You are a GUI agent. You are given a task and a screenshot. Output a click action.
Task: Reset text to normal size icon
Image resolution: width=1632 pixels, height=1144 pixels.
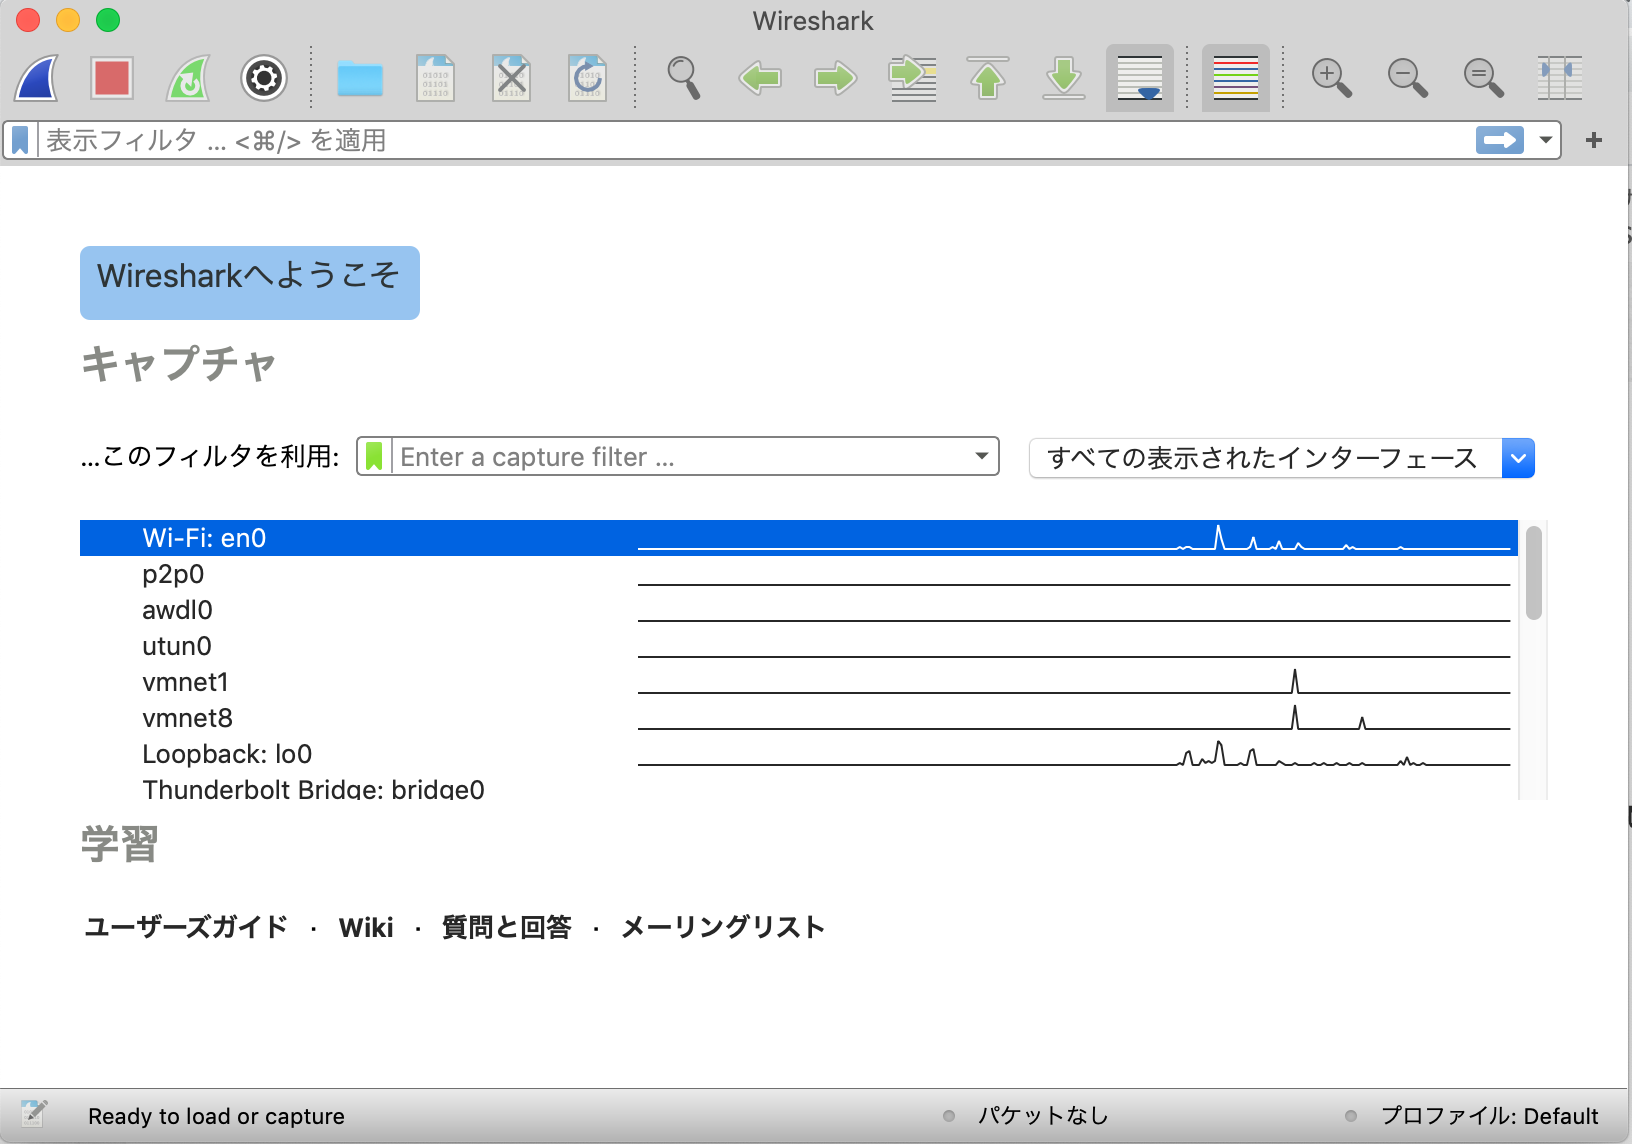pyautogui.click(x=1484, y=78)
